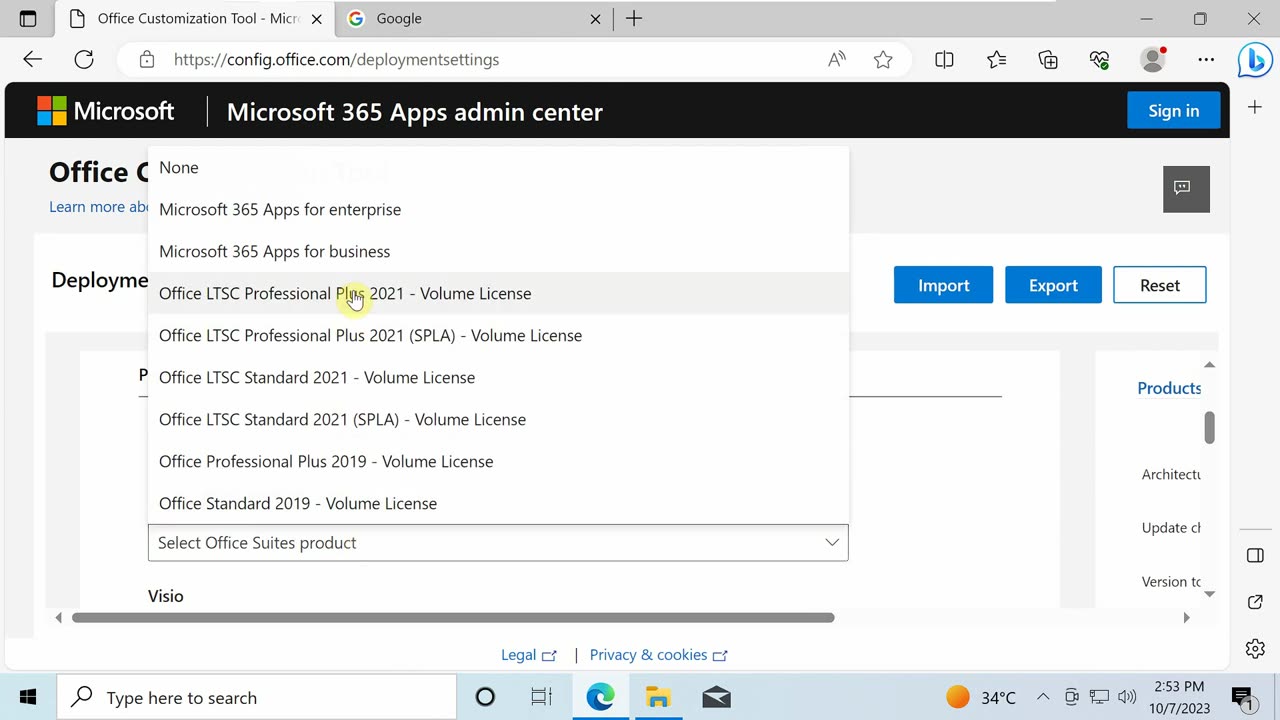Click the Sign in button

[x=1174, y=111]
